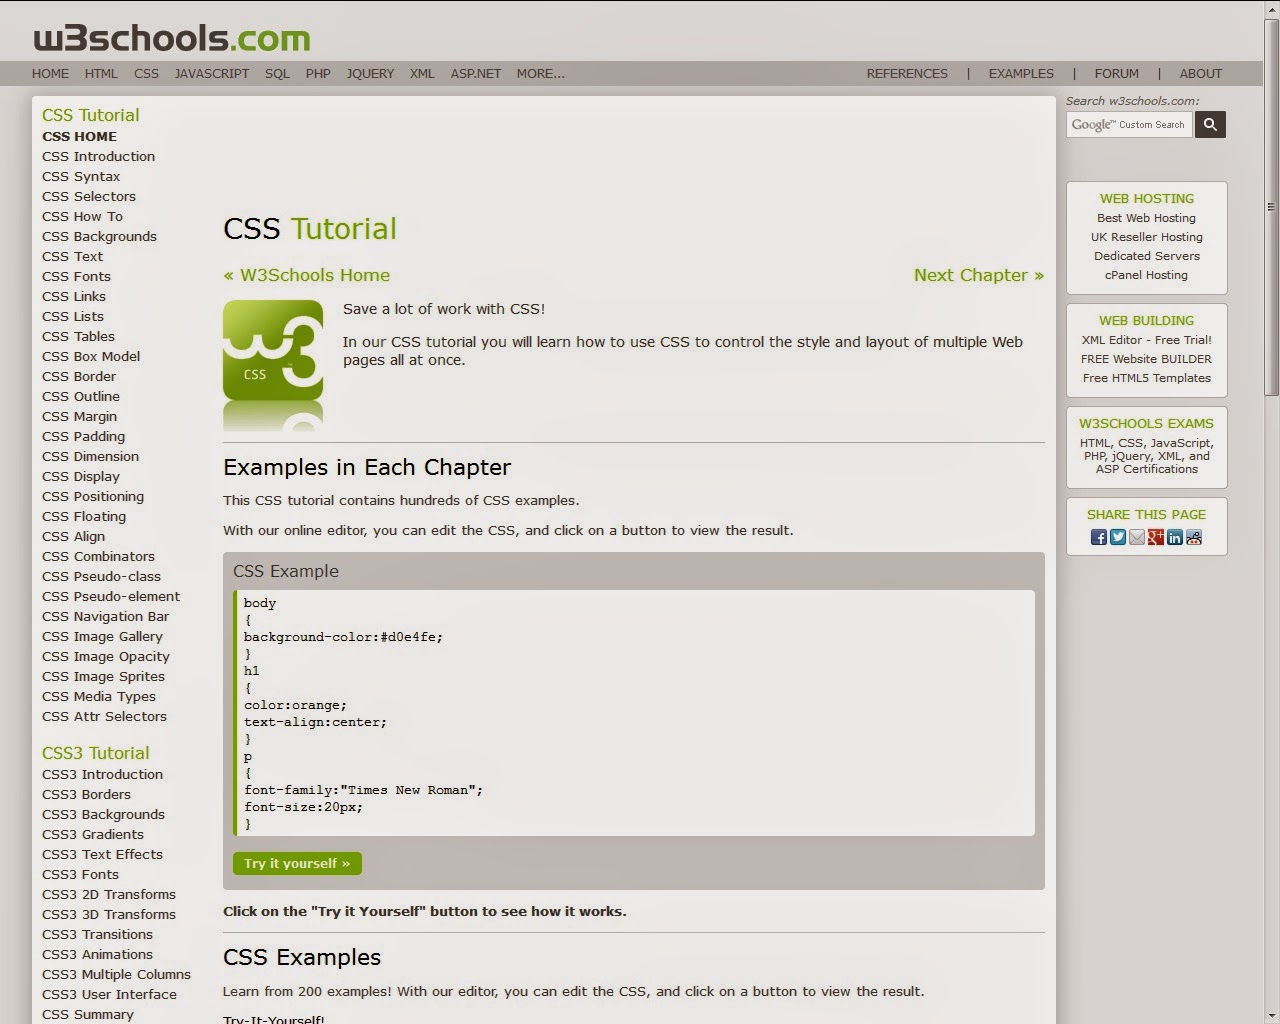Share this page on Reddit
Viewport: 1280px width, 1024px height.
[x=1194, y=537]
